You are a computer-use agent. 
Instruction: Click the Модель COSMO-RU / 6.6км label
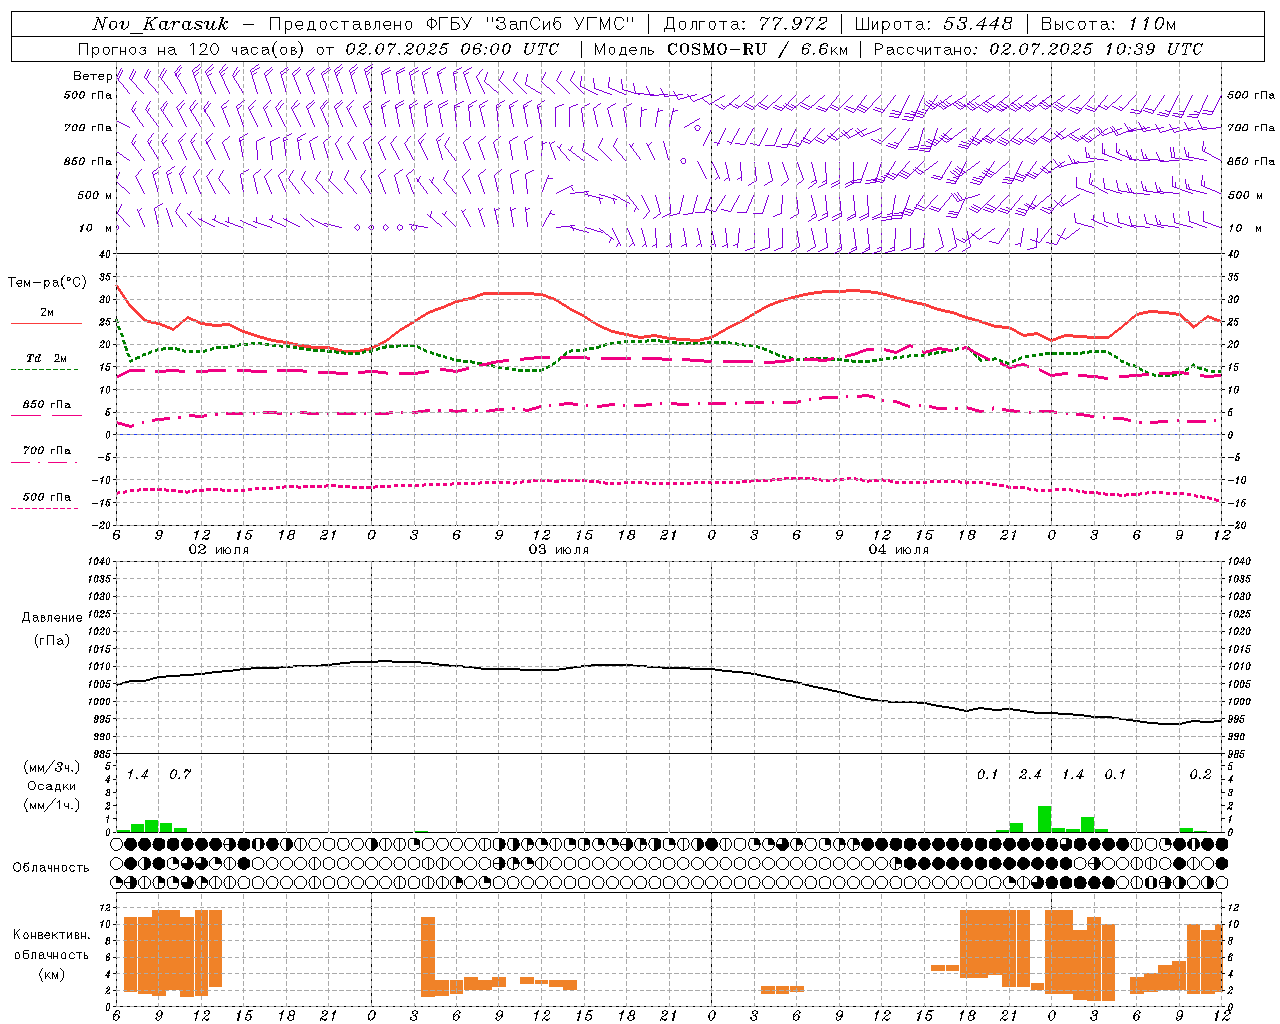721,49
